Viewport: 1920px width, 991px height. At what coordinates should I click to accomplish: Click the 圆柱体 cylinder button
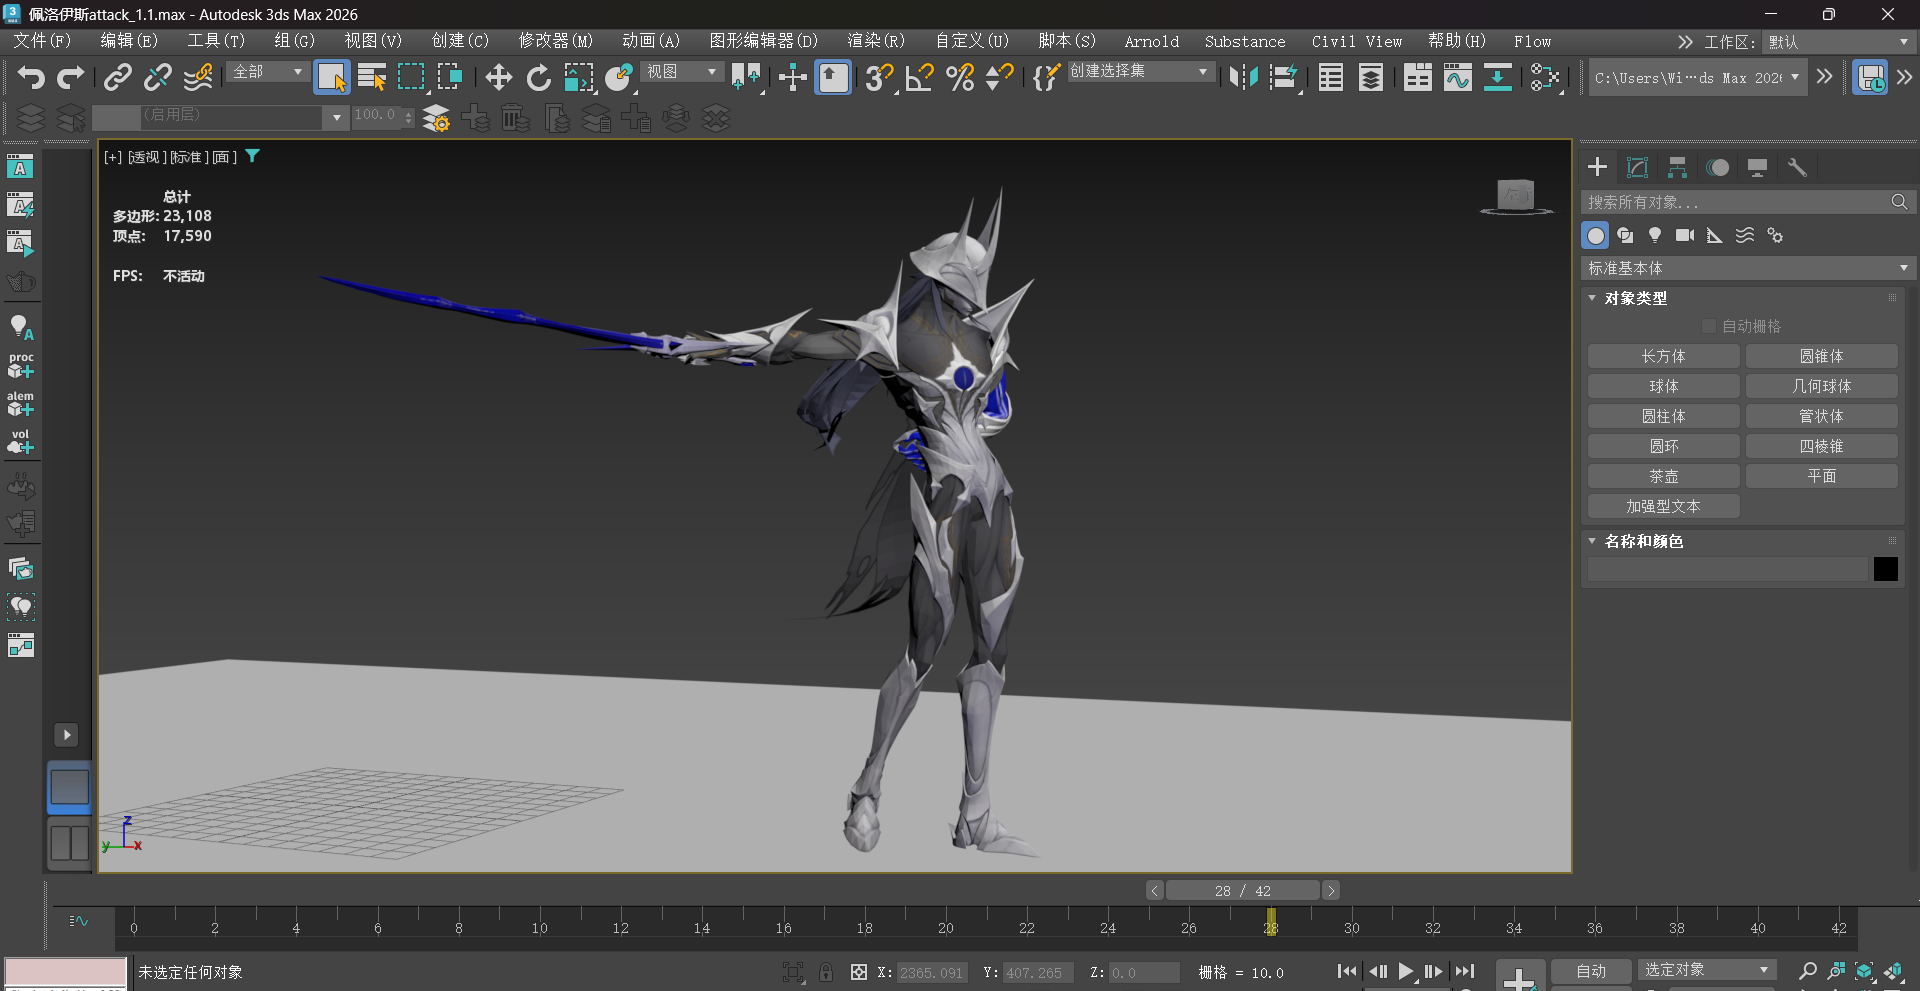[x=1663, y=416]
